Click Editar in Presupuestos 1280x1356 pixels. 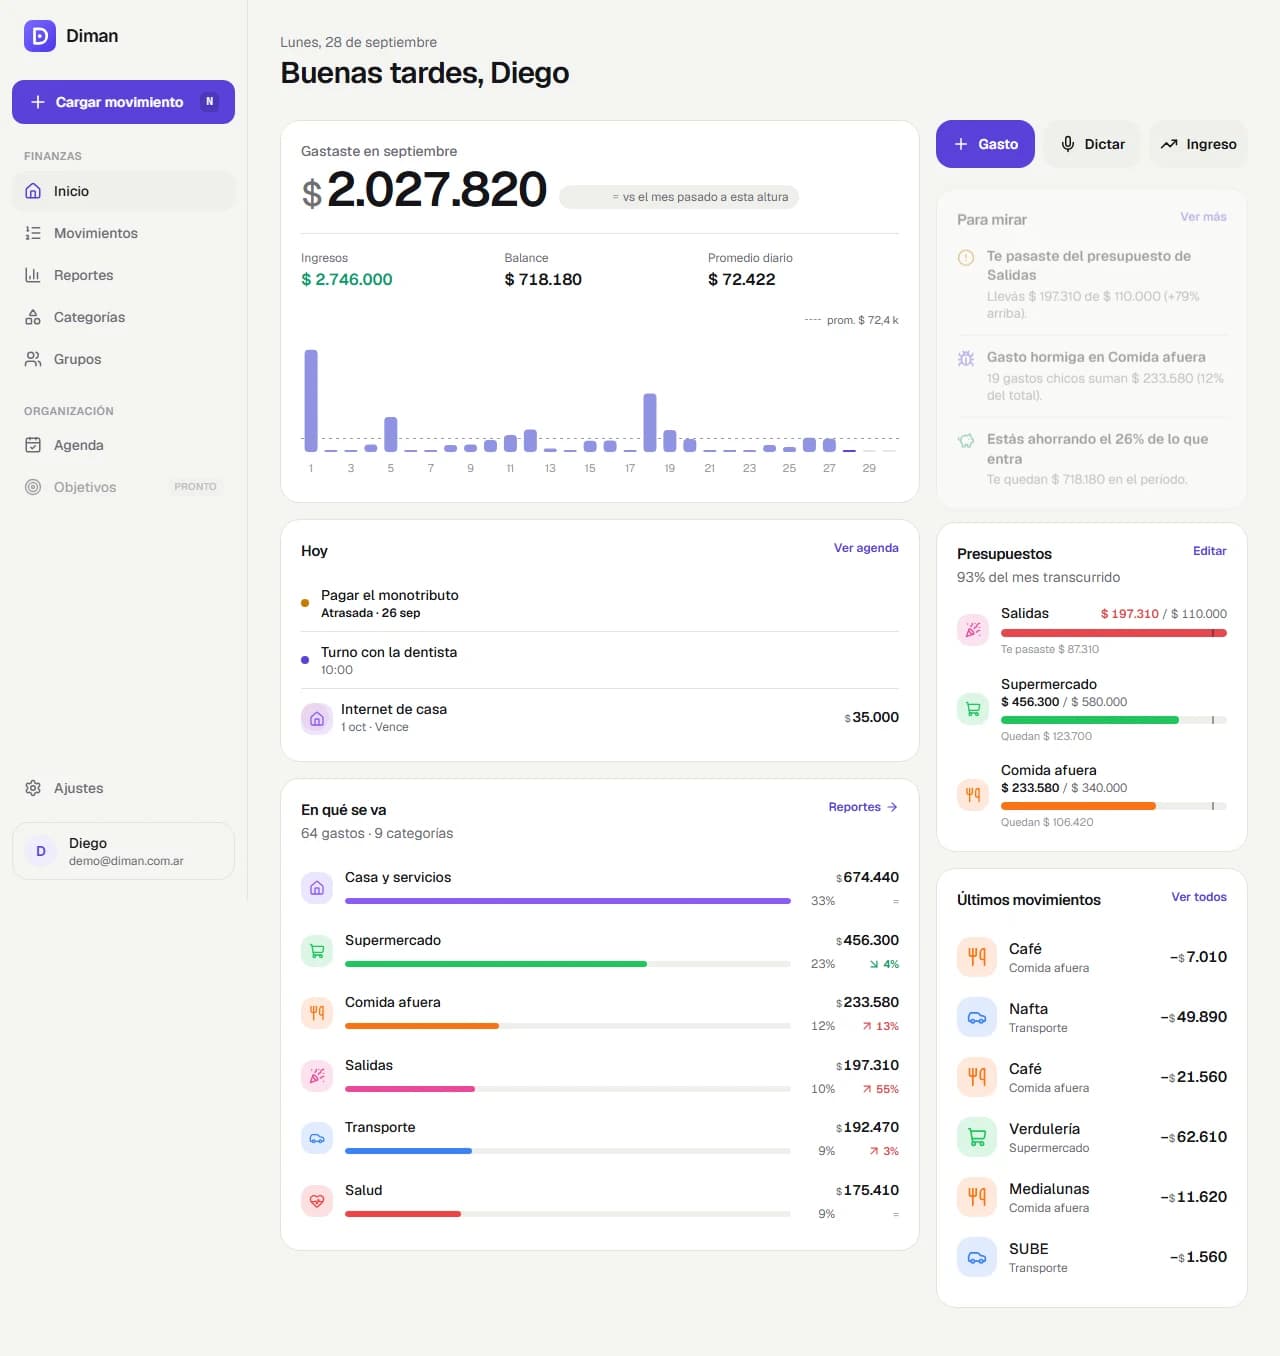[1210, 551]
